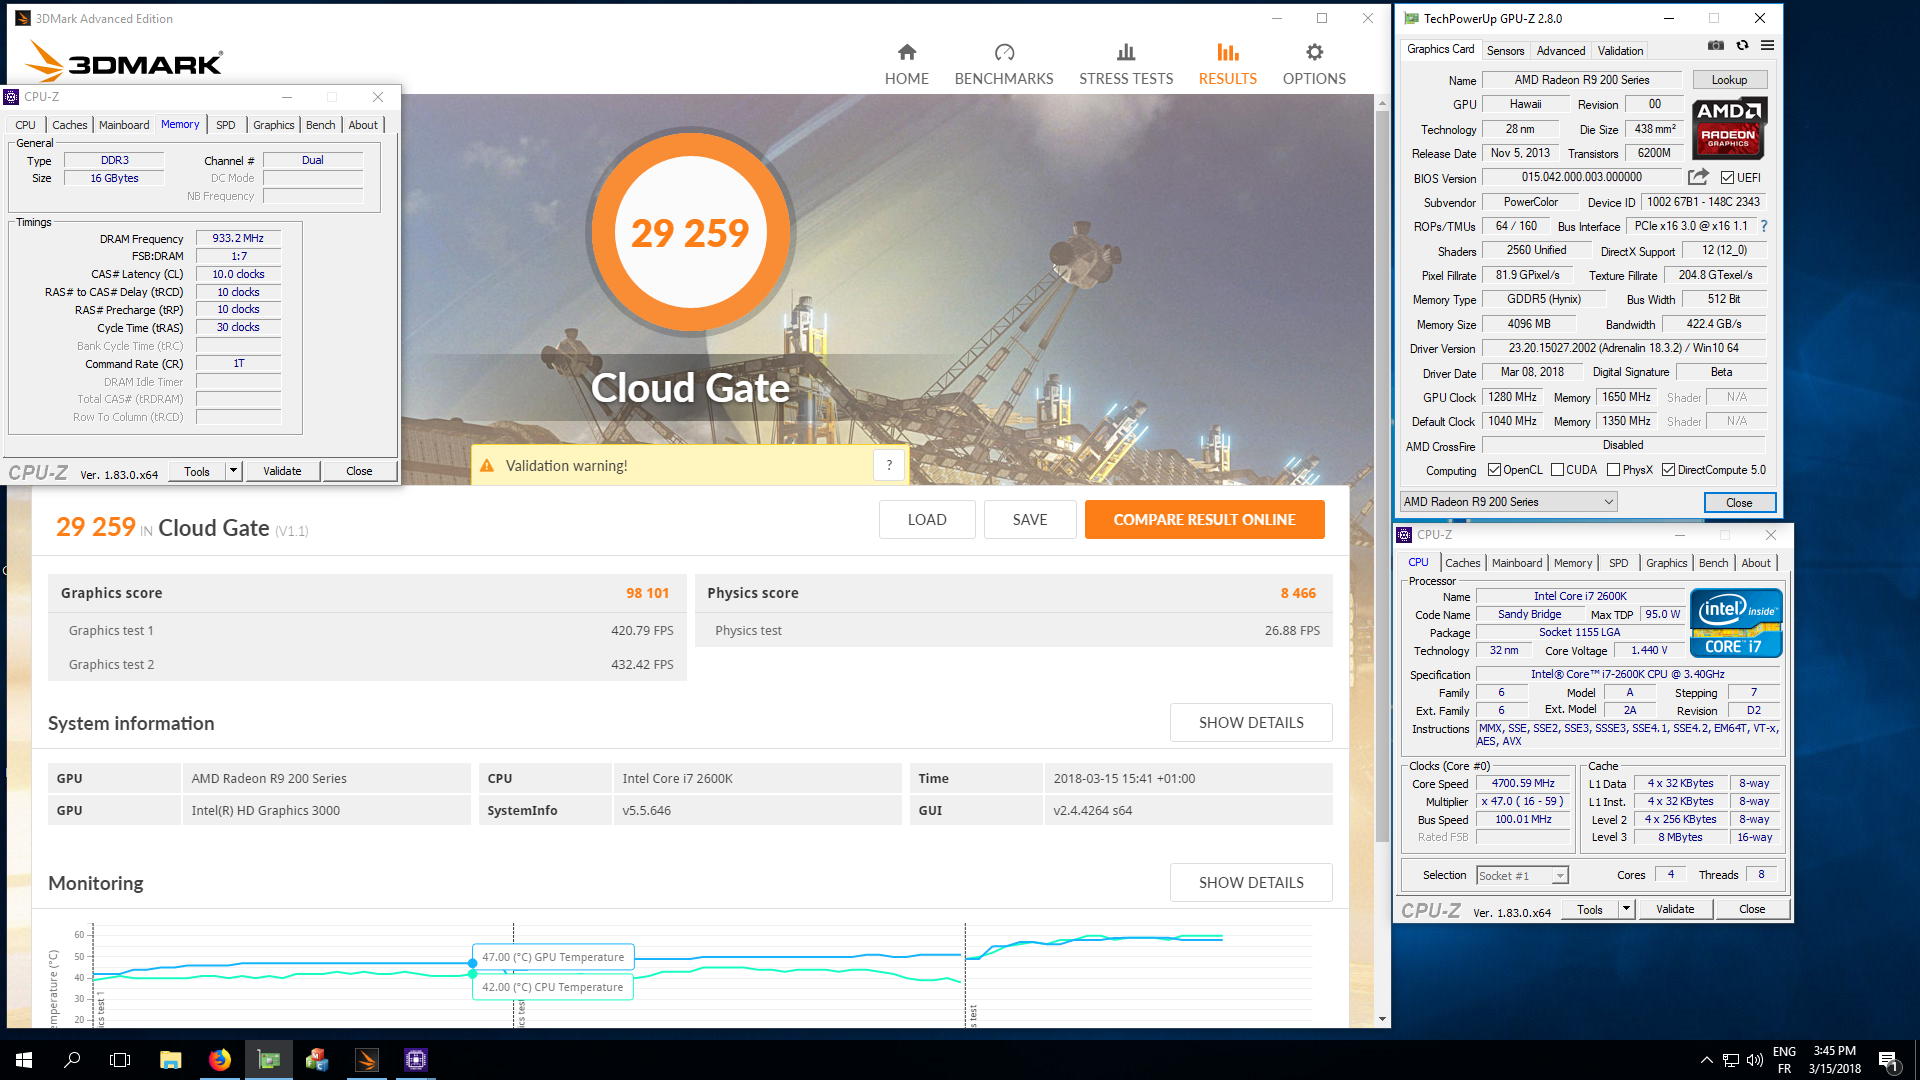The image size is (1920, 1080).
Task: Click COMPARE RESULT ONLINE button
Action: pos(1204,520)
